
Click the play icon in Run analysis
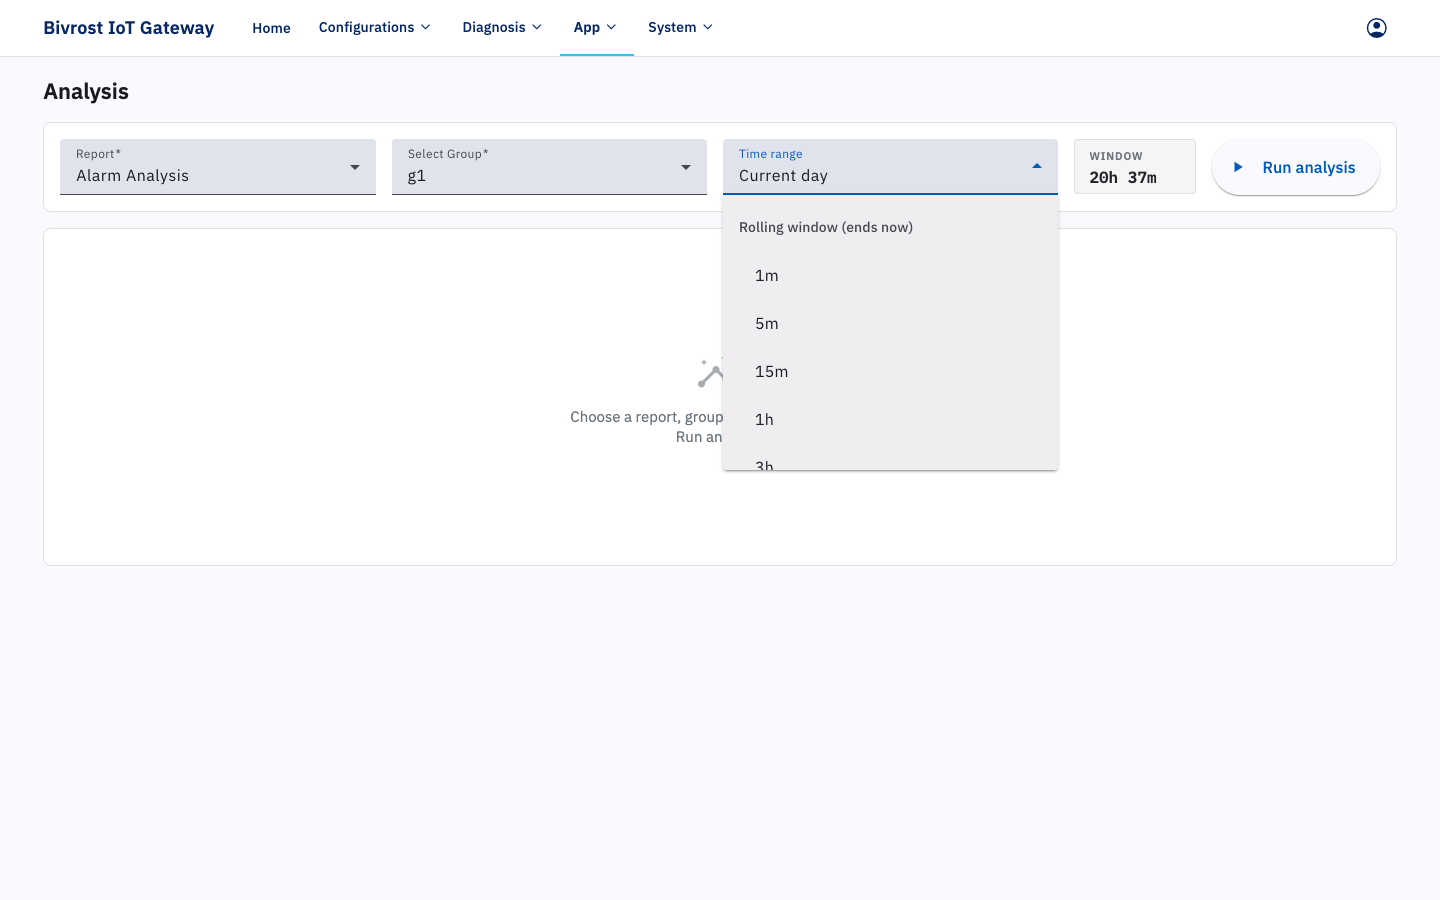1238,167
